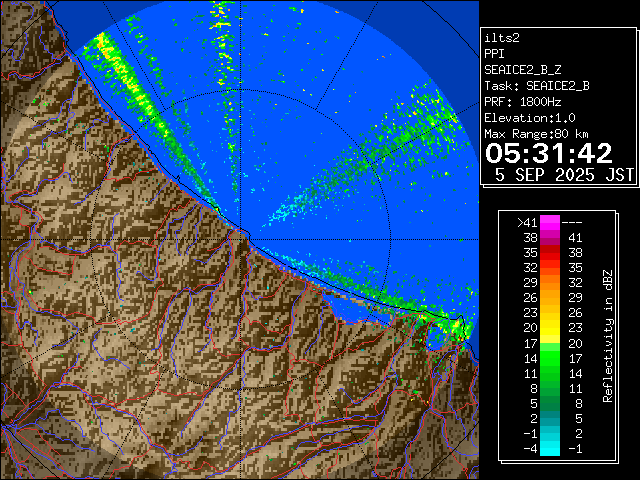Viewport: 640px width, 480px height.
Task: Select the cyan -4 dBZ legend color
Action: point(550,447)
